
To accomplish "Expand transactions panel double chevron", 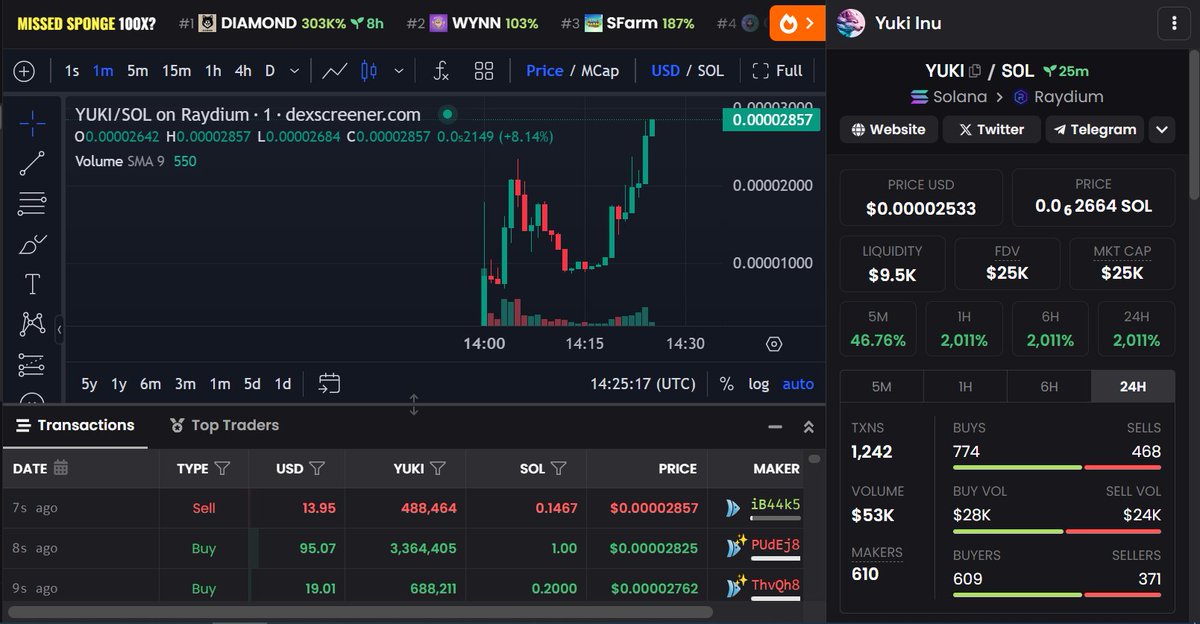I will (809, 426).
